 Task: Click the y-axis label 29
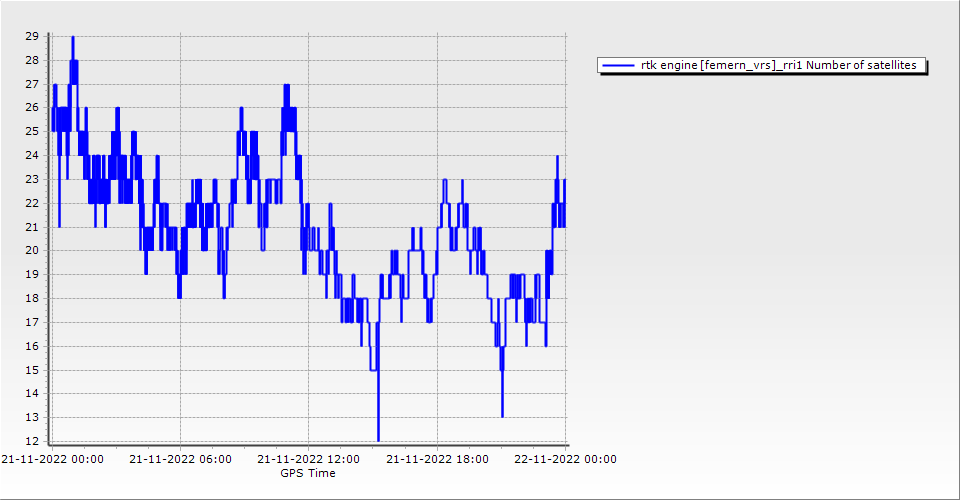pyautogui.click(x=32, y=36)
